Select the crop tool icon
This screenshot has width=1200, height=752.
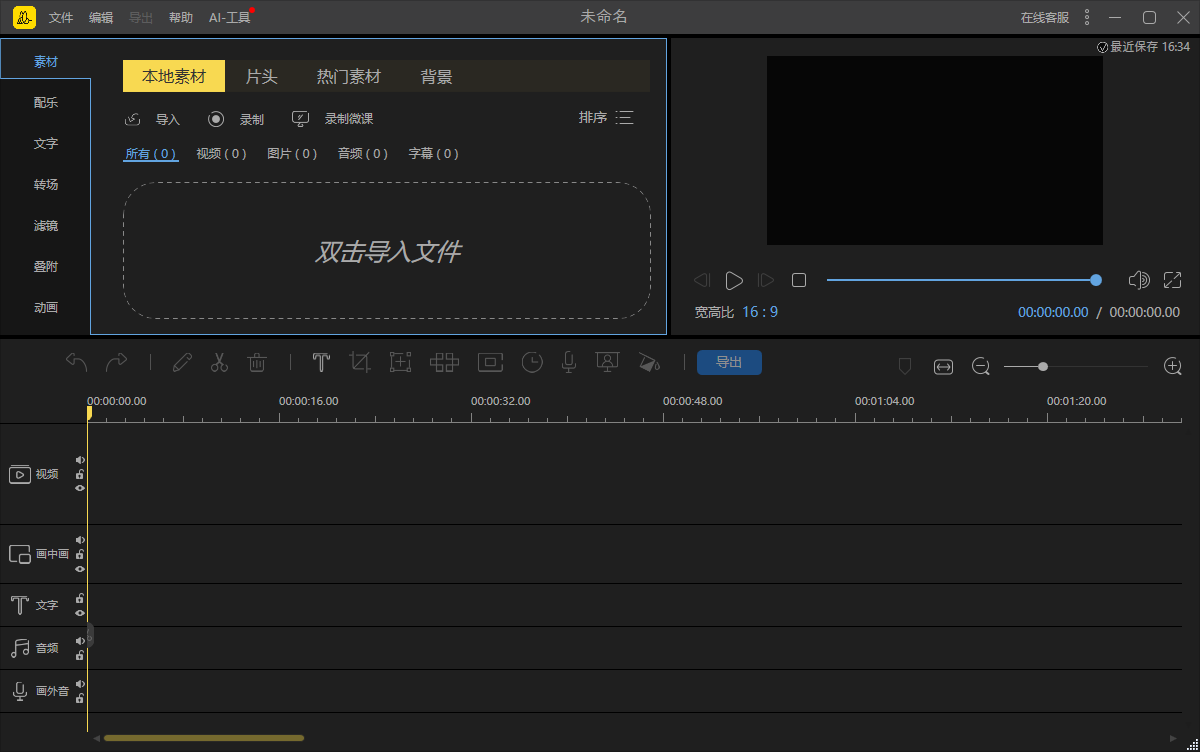360,363
